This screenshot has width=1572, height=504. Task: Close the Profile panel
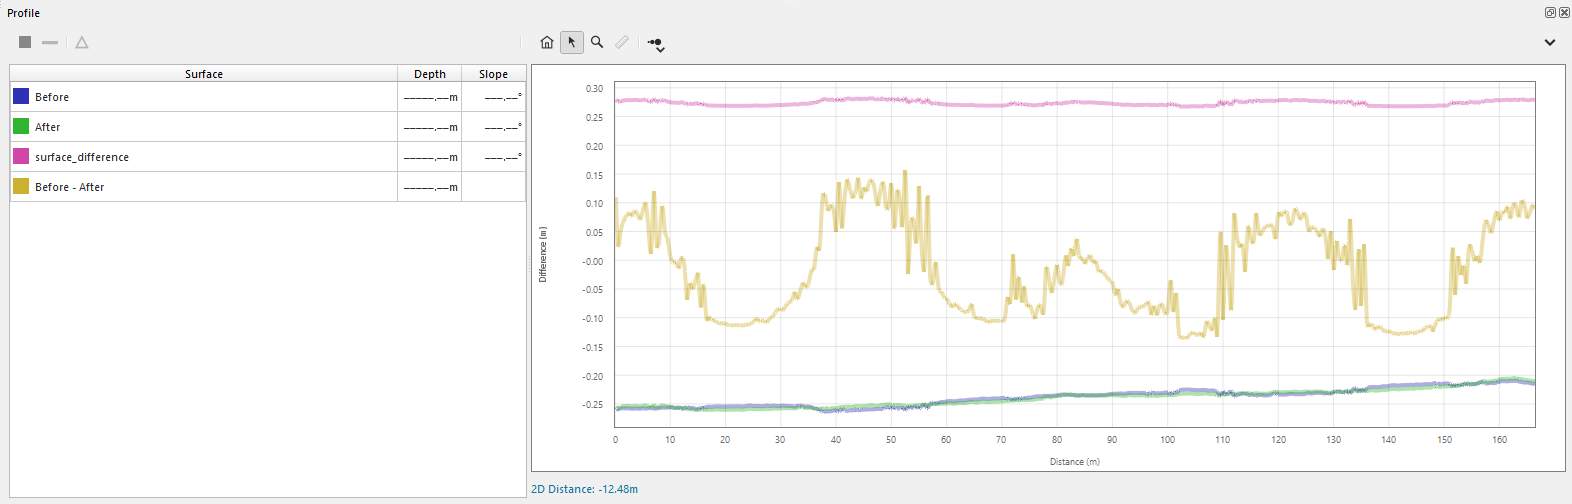1564,13
